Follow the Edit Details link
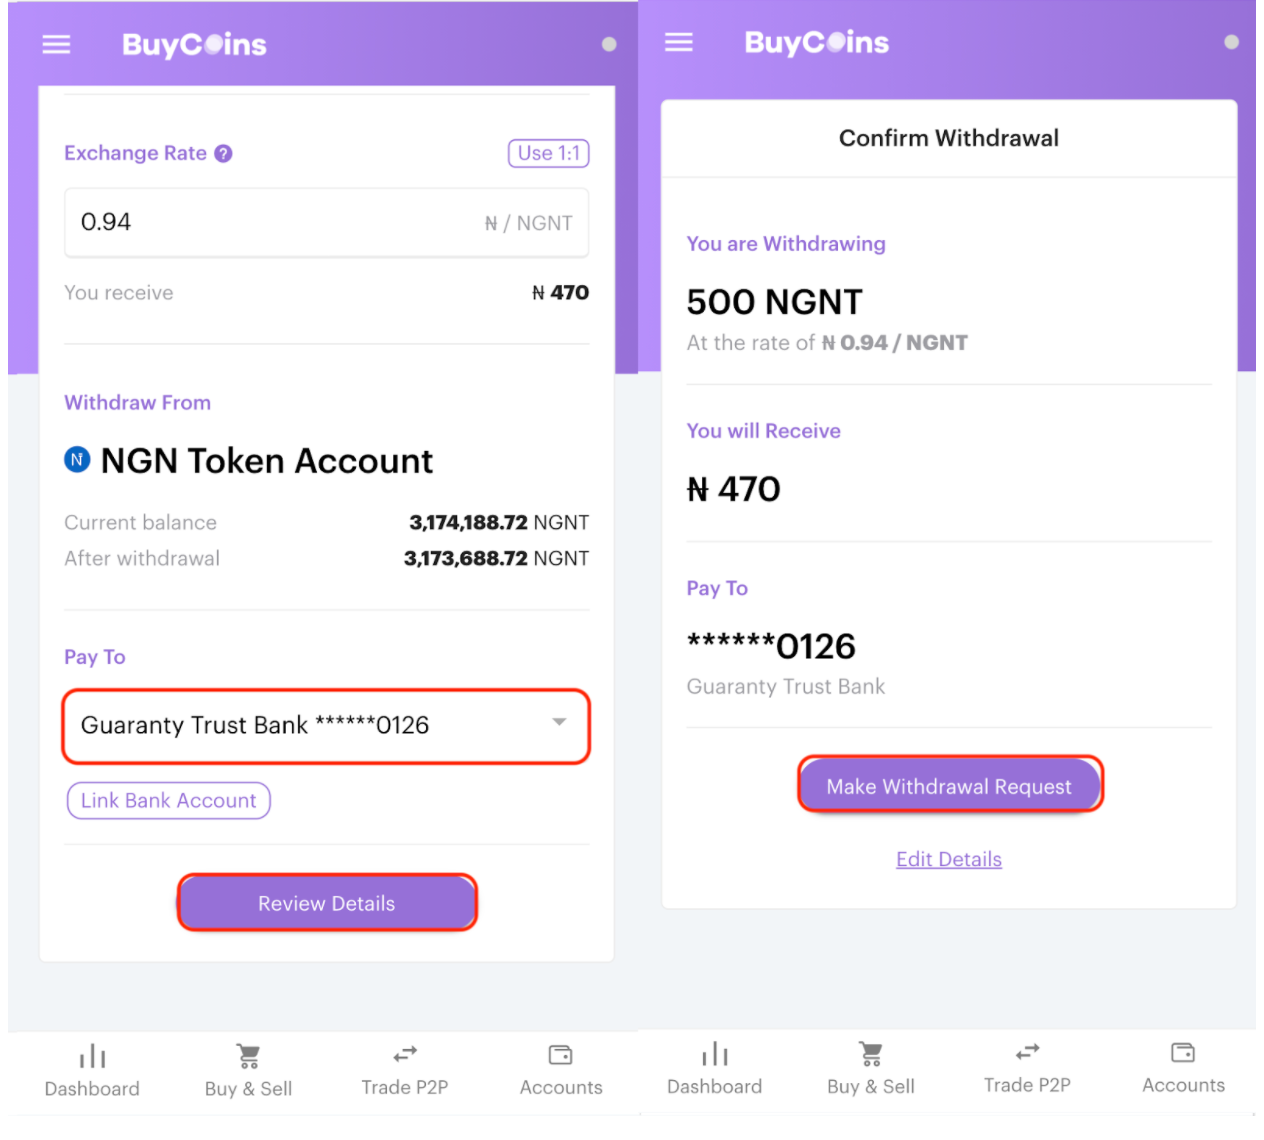Viewport: 1264px width, 1140px height. click(949, 859)
